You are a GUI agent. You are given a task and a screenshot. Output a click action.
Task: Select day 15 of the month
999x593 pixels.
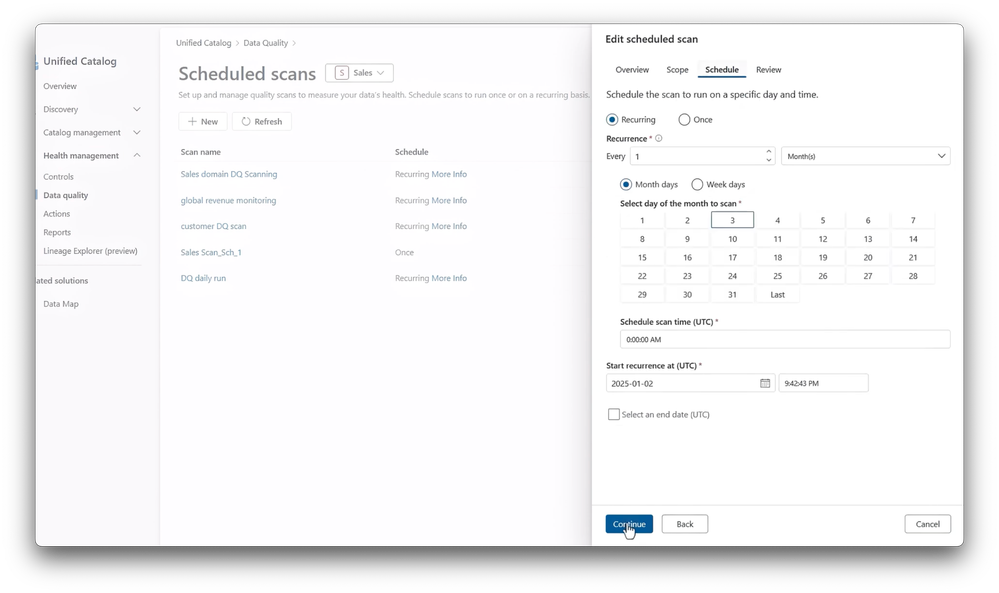(x=642, y=258)
